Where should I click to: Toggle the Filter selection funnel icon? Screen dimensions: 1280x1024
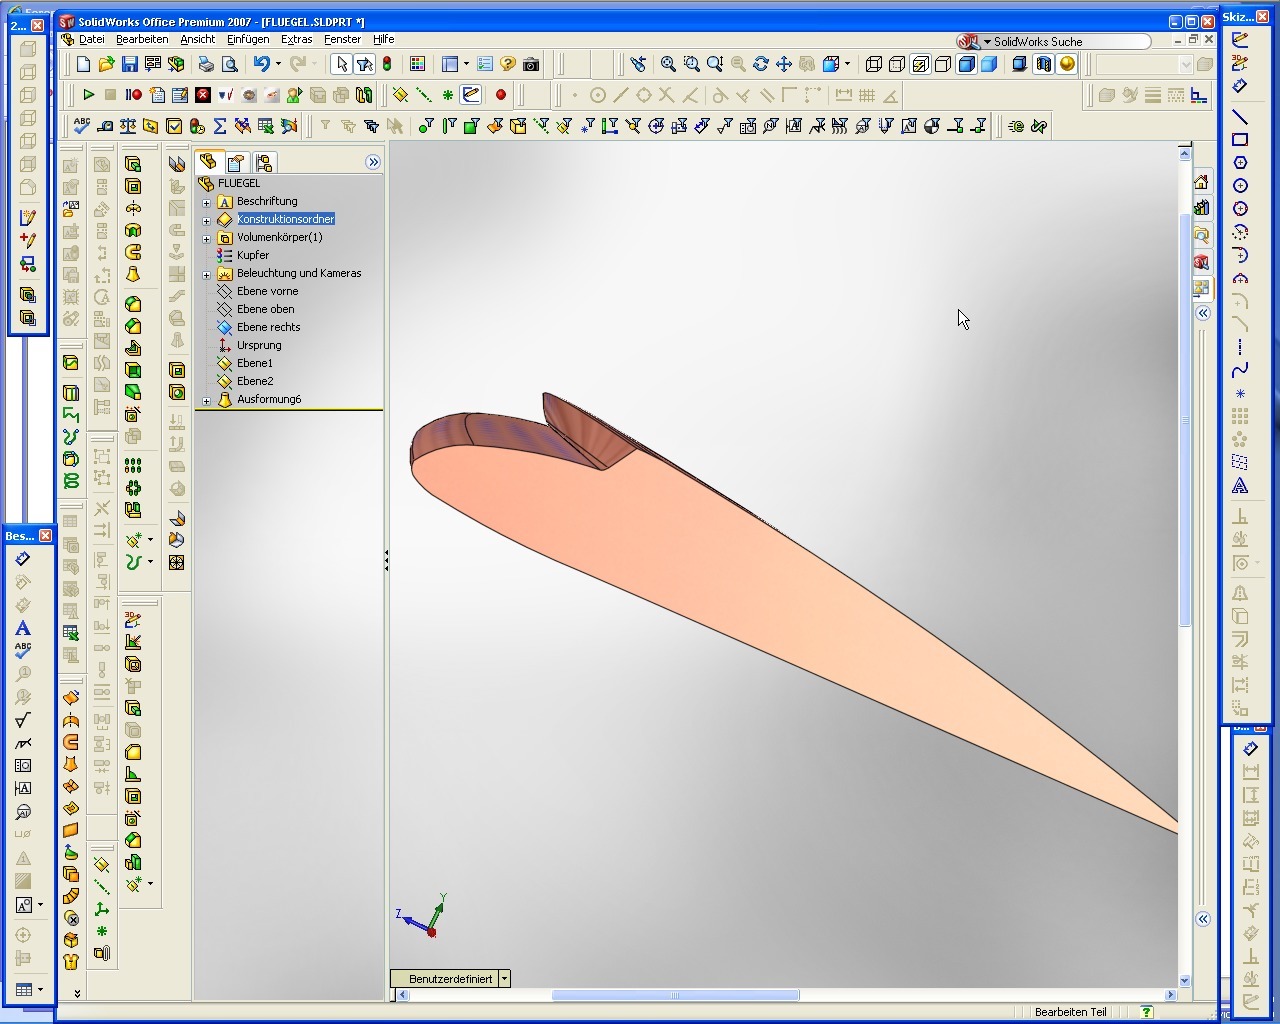[364, 64]
